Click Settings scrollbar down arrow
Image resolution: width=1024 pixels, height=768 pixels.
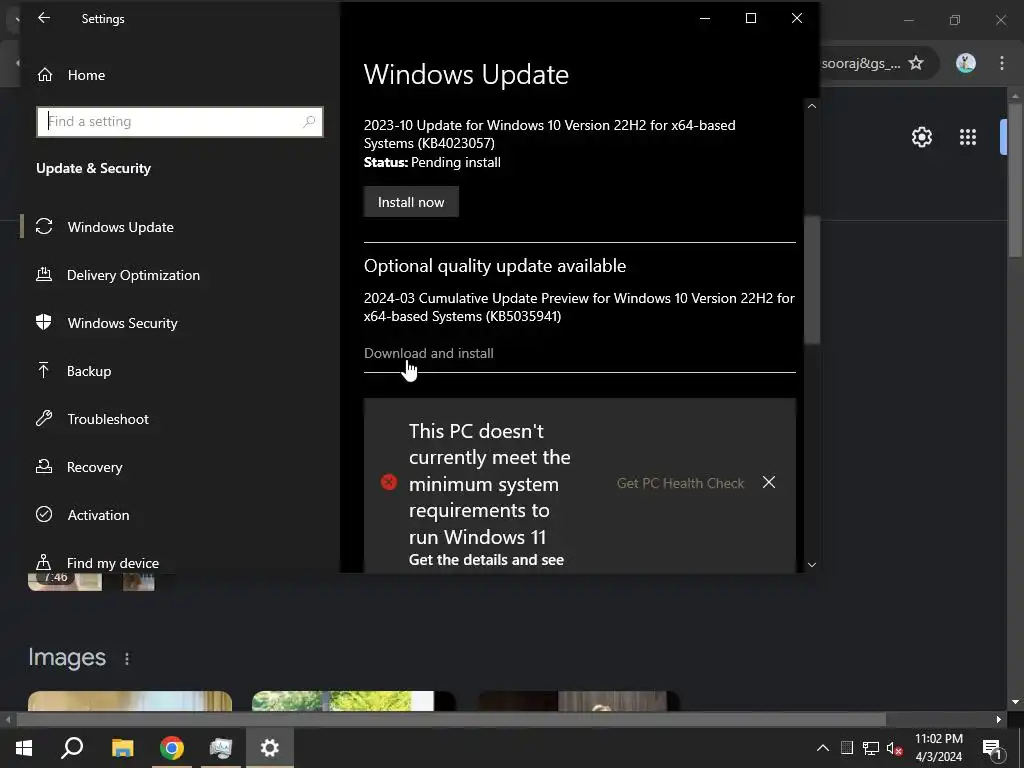click(812, 565)
